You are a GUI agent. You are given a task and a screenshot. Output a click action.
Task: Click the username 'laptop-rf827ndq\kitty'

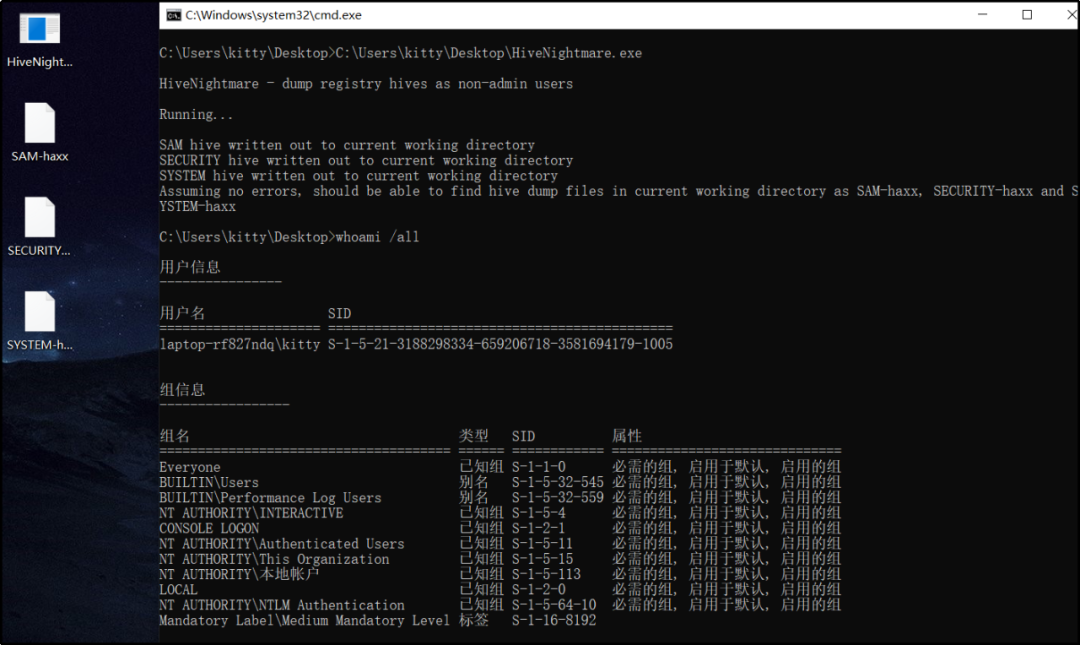[x=240, y=345]
